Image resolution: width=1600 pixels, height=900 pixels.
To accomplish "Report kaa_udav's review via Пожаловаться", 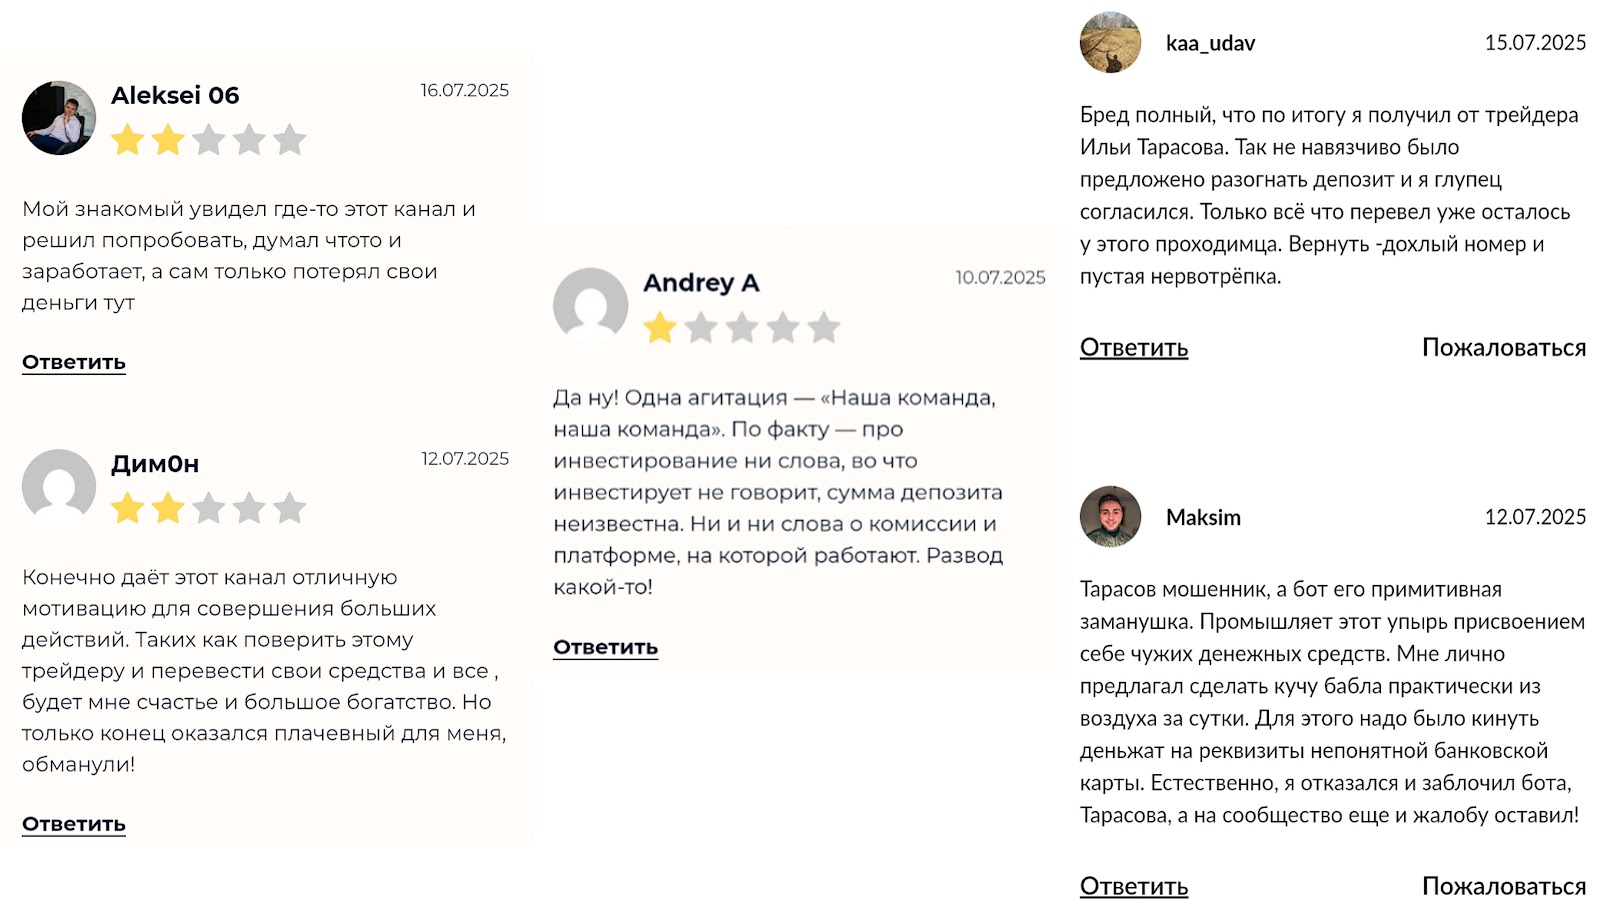I will click(x=1504, y=348).
